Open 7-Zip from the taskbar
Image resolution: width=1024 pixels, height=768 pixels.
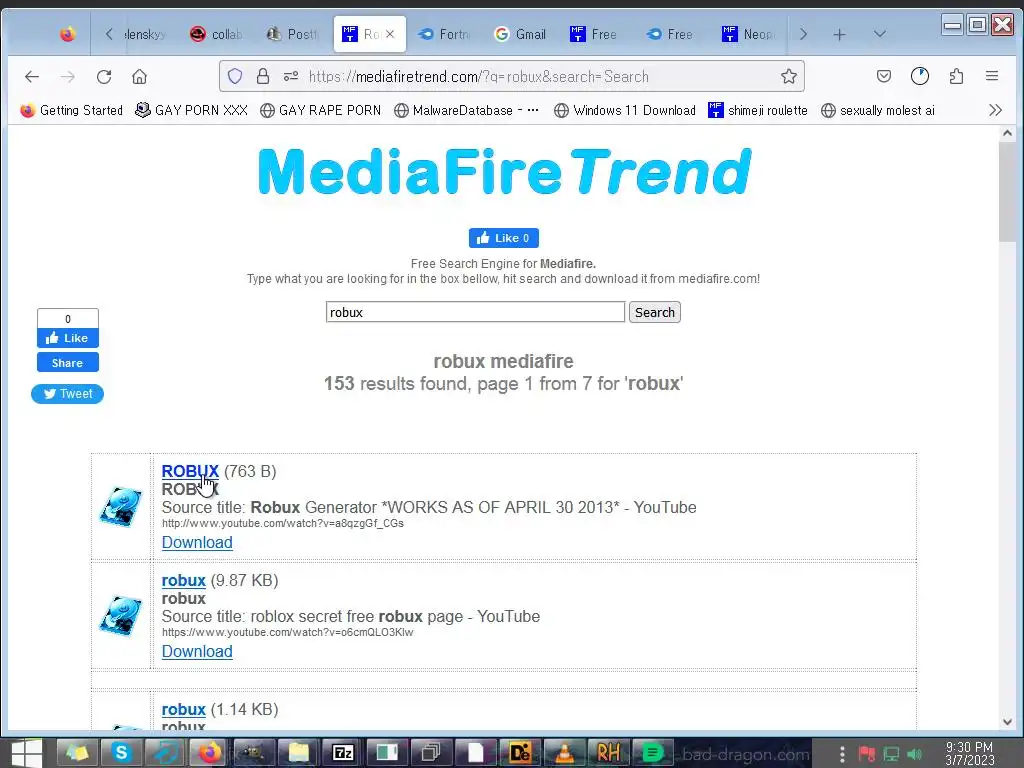pos(343,752)
